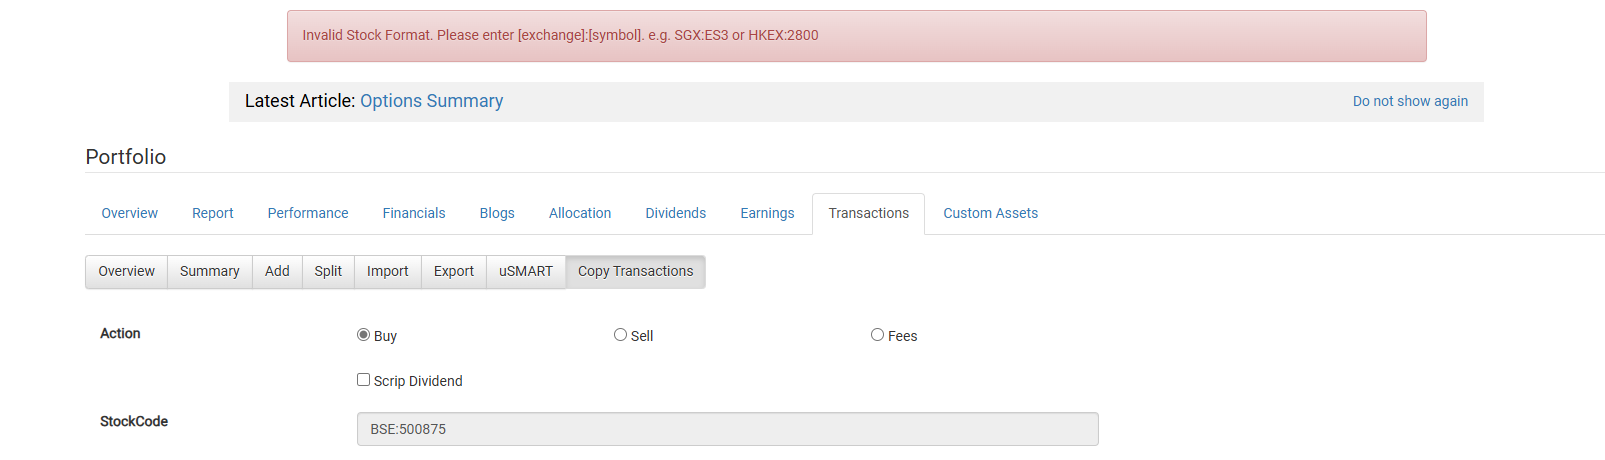Choose the Fees action option
1605x460 pixels.
click(x=877, y=335)
